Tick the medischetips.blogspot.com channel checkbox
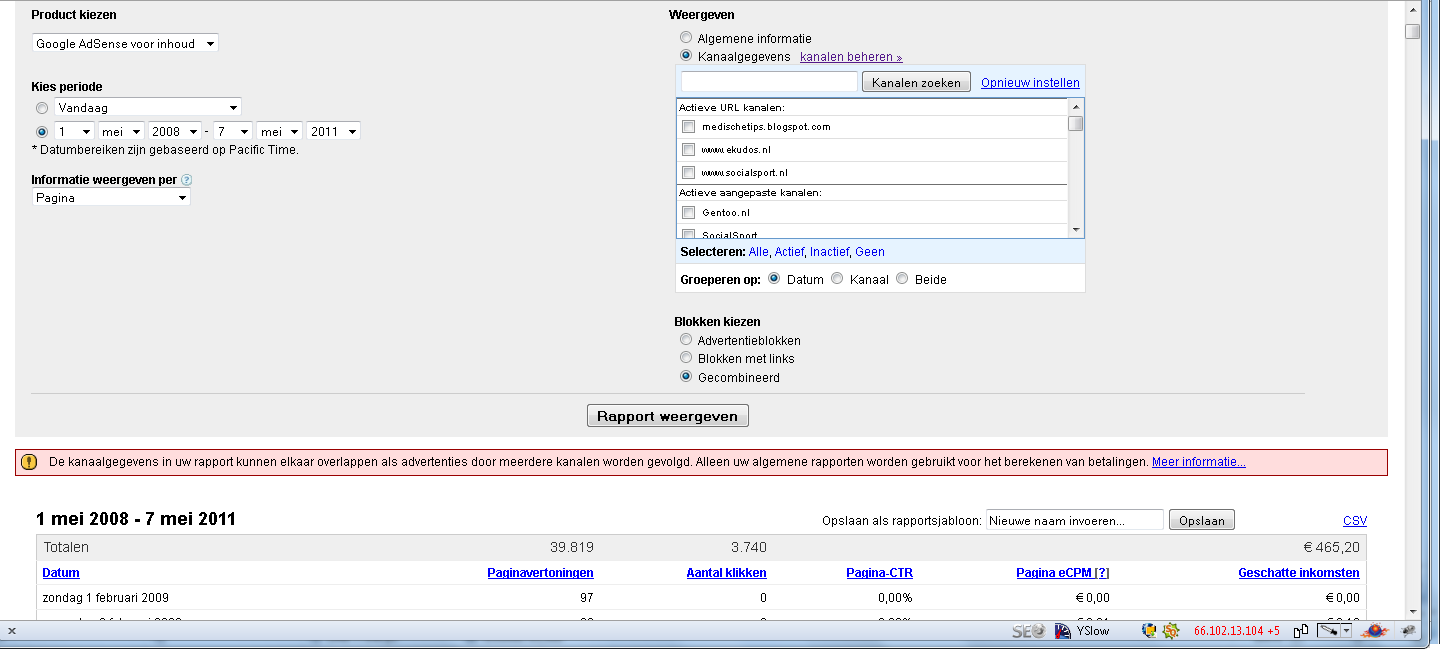Image resolution: width=1440 pixels, height=649 pixels. point(688,127)
